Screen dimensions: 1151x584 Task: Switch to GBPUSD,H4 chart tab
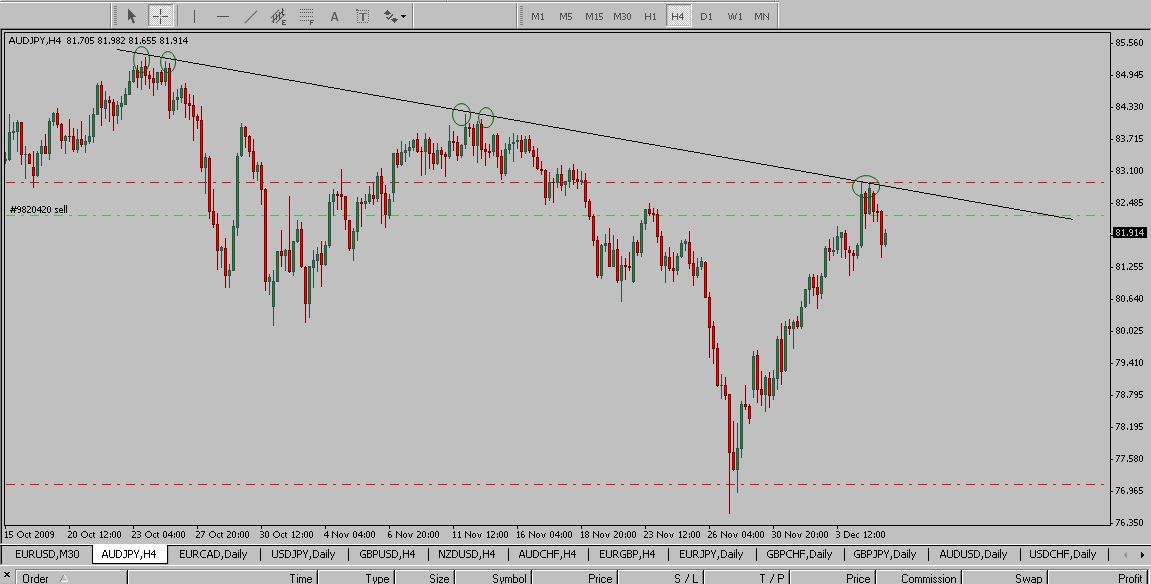(388, 554)
